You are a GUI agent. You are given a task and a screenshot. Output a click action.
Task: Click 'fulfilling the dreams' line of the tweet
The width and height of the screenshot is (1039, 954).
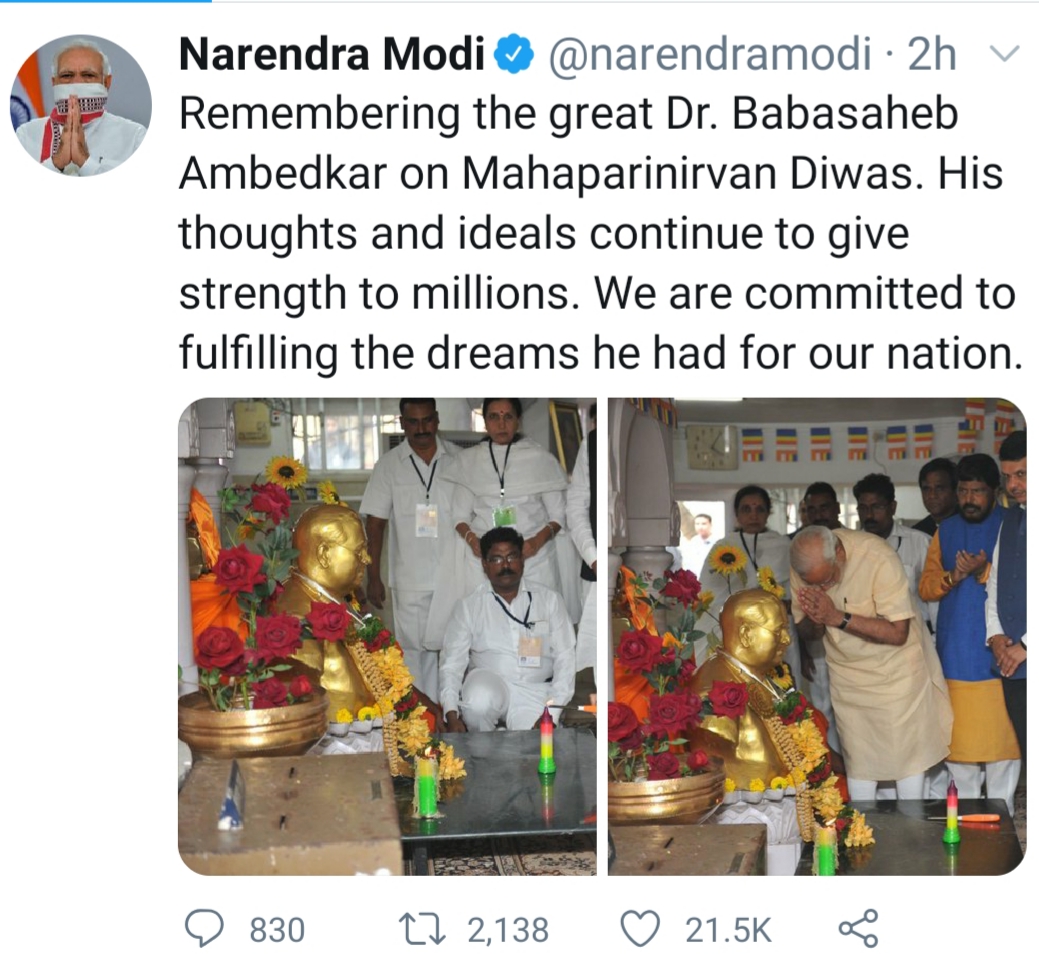click(379, 352)
